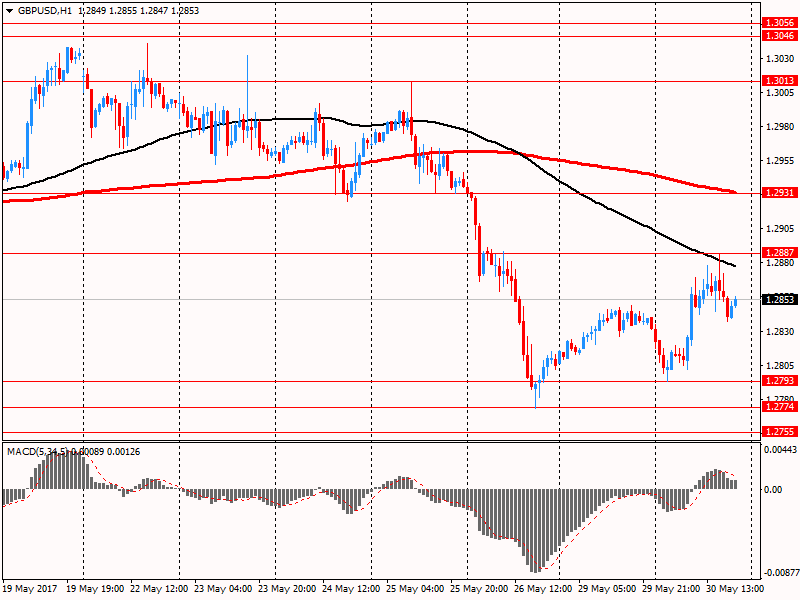Screen dimensions: 800x600
Task: Click the 30 May 13:00 time label
Action: (735, 589)
